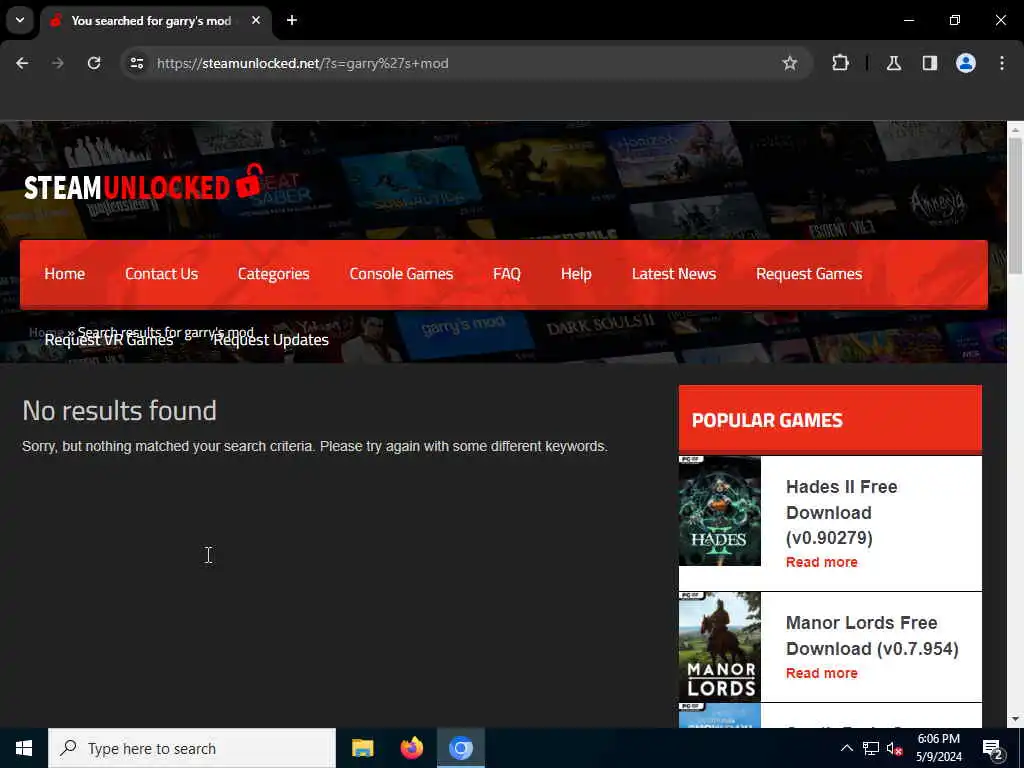Open 'Hades II Free Download' title link
Viewport: 1024px width, 768px height.
842,512
